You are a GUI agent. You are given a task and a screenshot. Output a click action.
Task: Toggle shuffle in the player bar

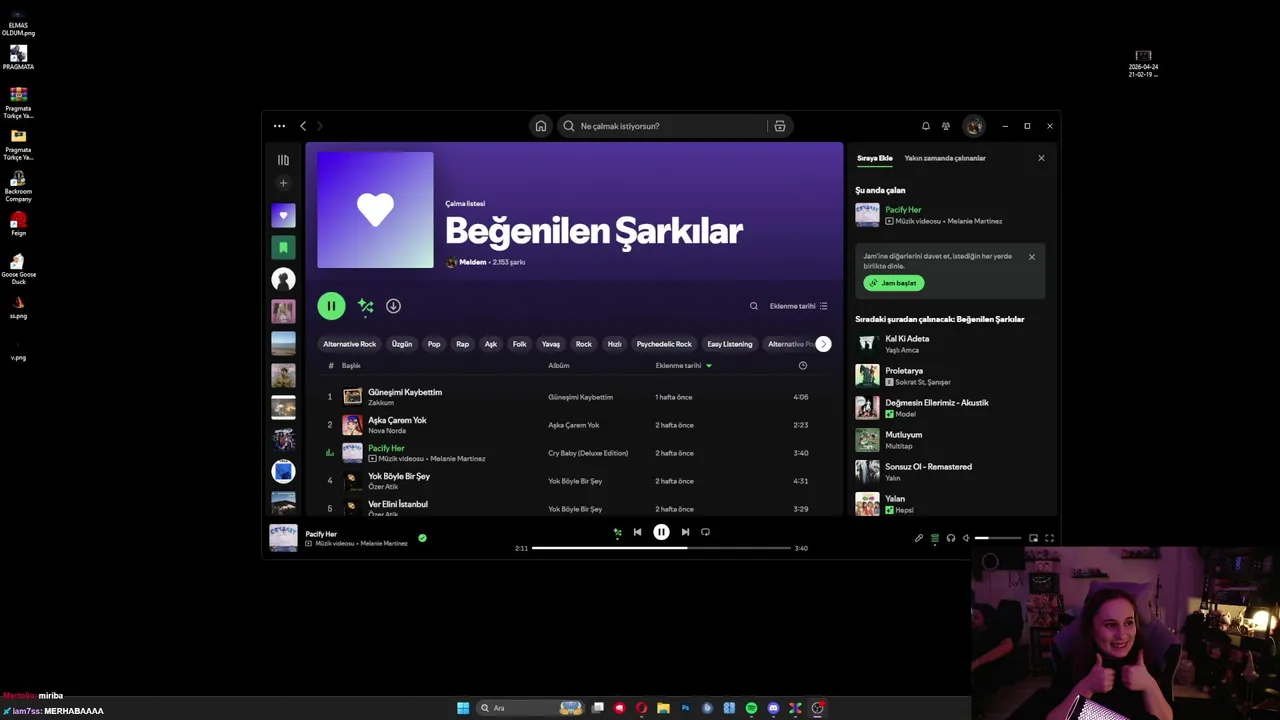tap(617, 532)
